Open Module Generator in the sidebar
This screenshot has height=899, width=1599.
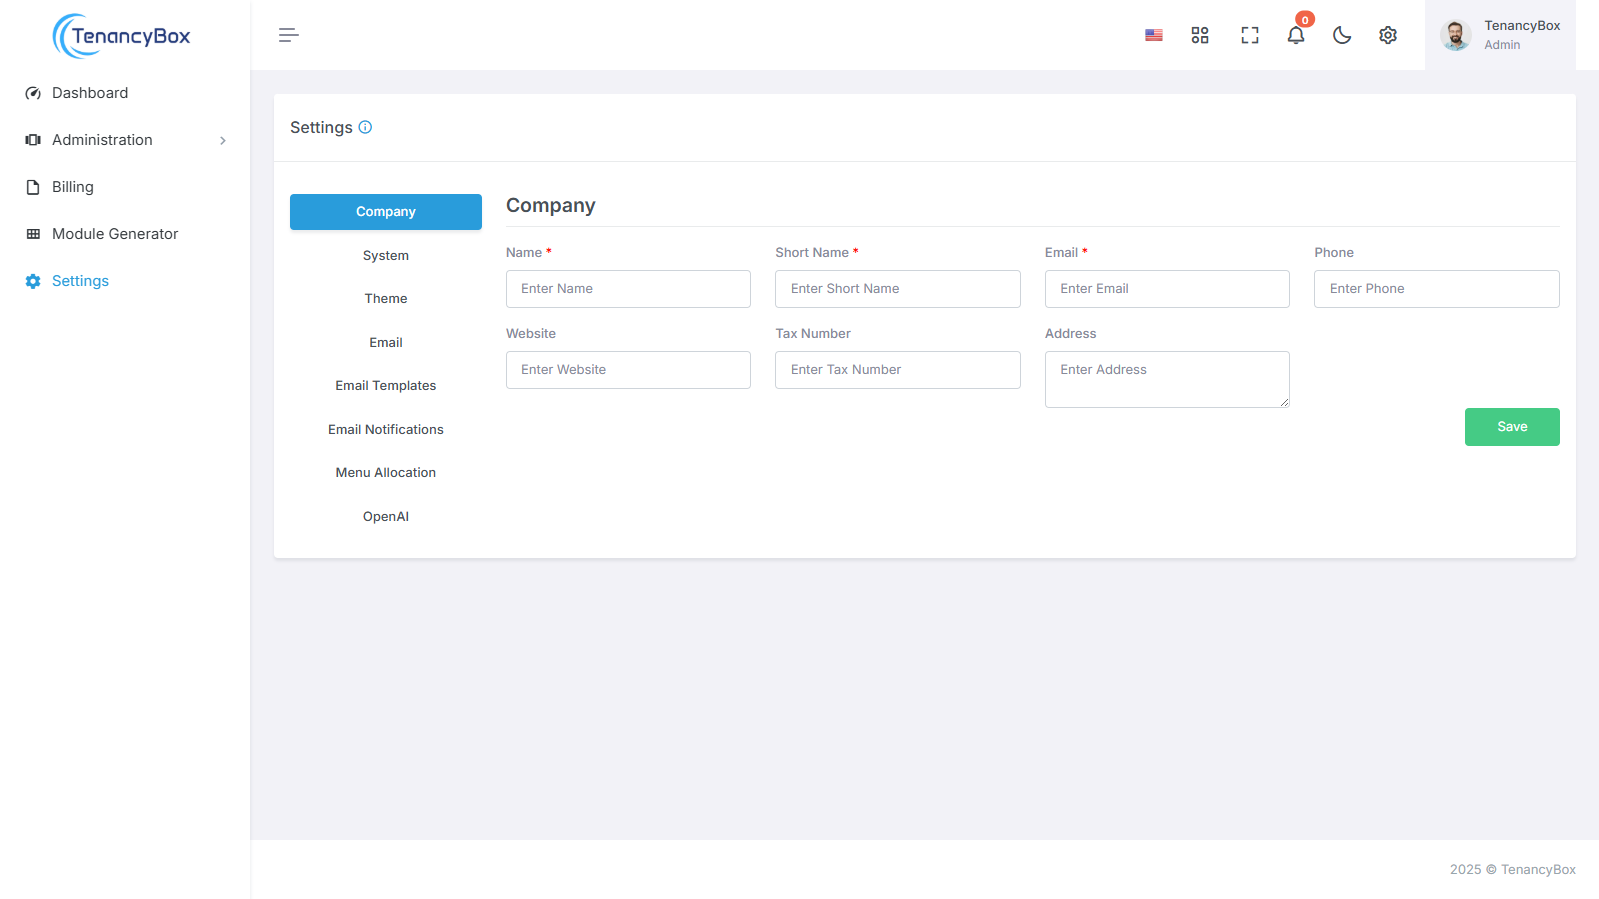point(115,234)
